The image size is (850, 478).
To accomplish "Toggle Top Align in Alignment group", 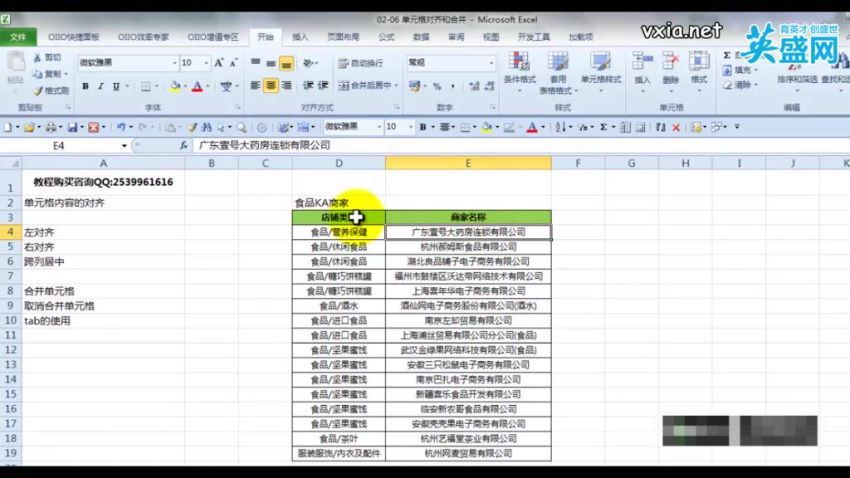I will [255, 63].
